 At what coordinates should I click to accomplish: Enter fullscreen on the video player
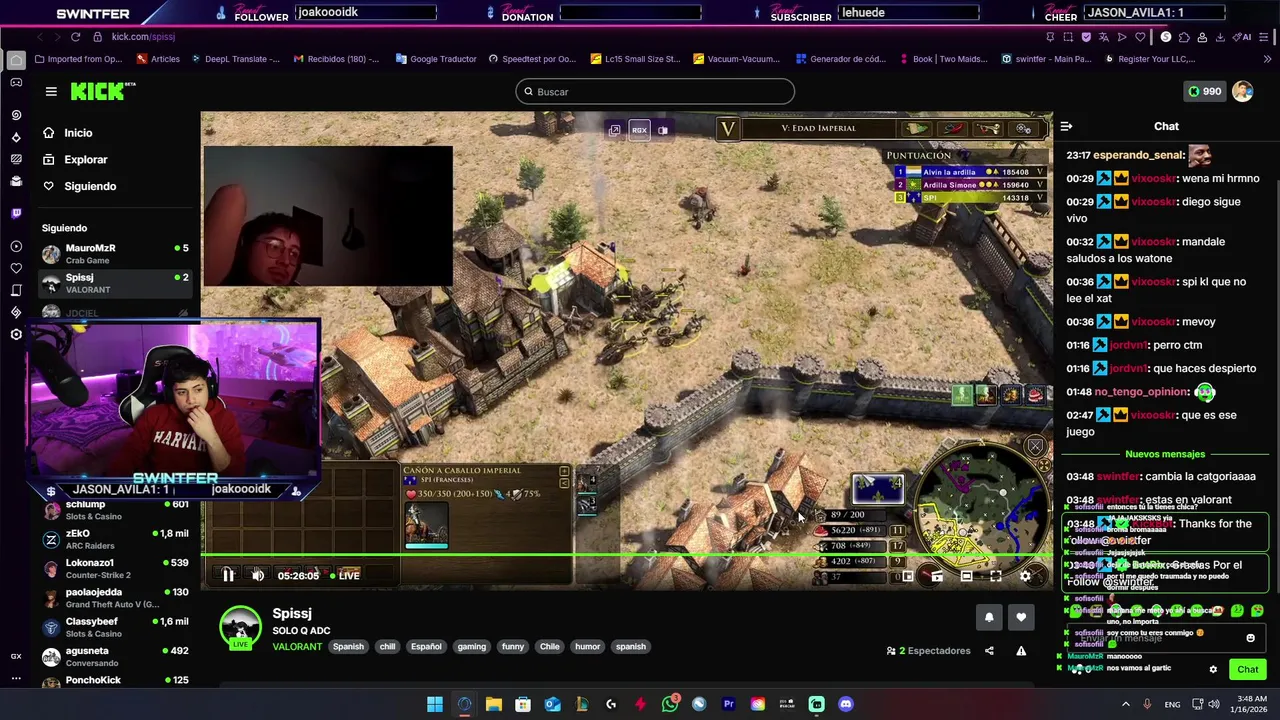[996, 576]
